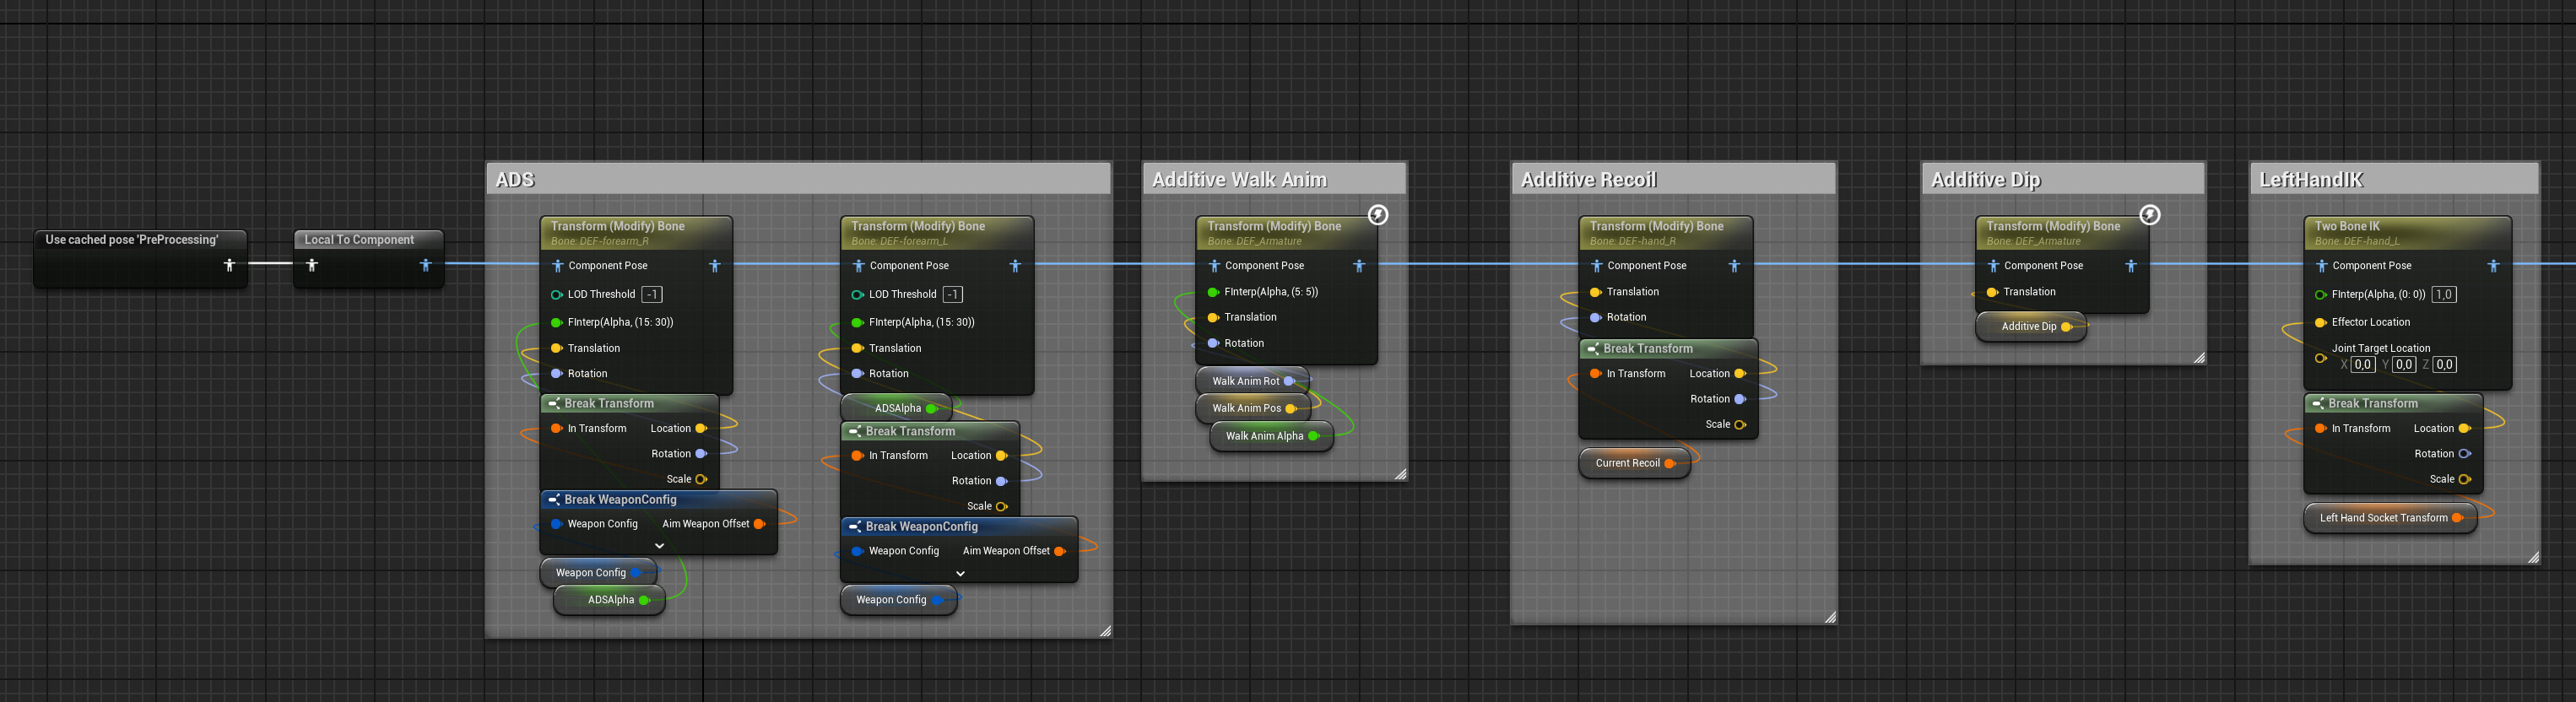Click the Additive Dip variable output pin
Image resolution: width=2576 pixels, height=702 pixels.
[2067, 327]
